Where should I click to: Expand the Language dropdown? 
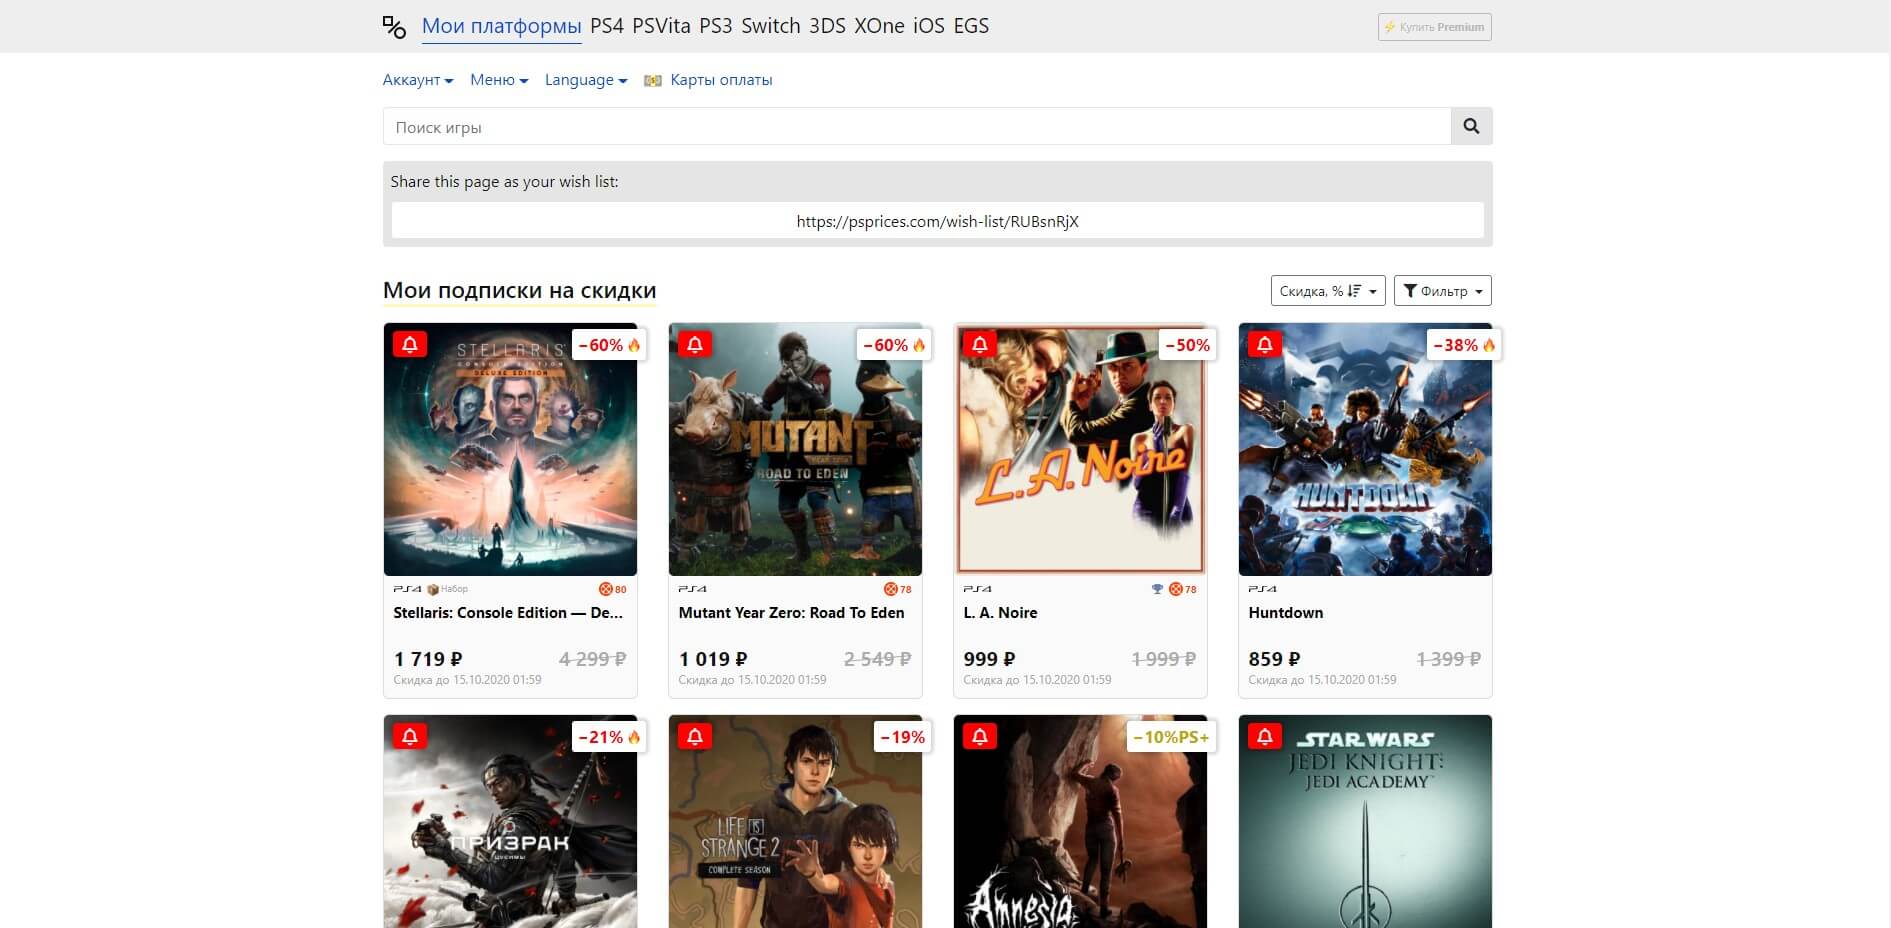pos(586,80)
